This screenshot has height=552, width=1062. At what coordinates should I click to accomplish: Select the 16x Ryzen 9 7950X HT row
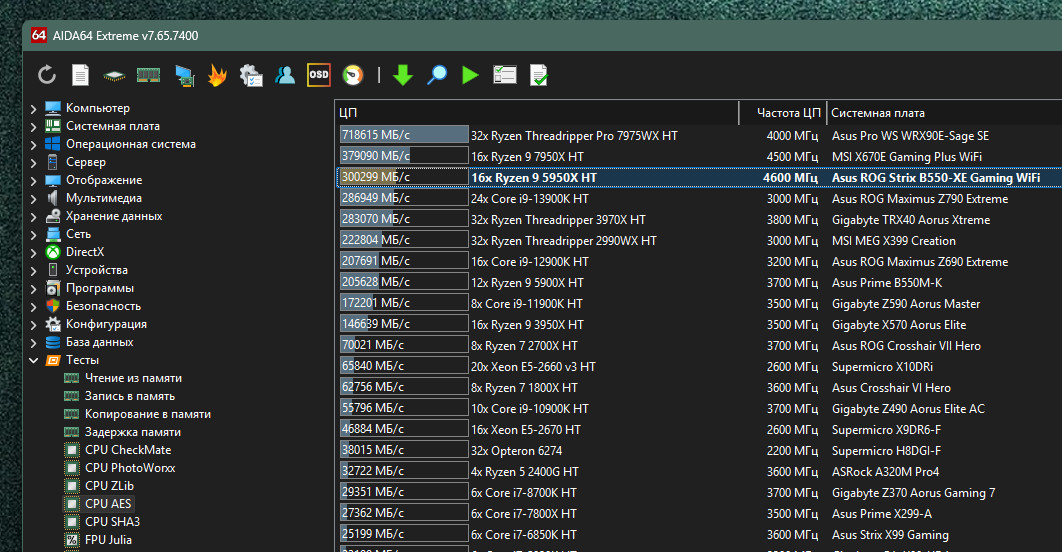click(699, 156)
